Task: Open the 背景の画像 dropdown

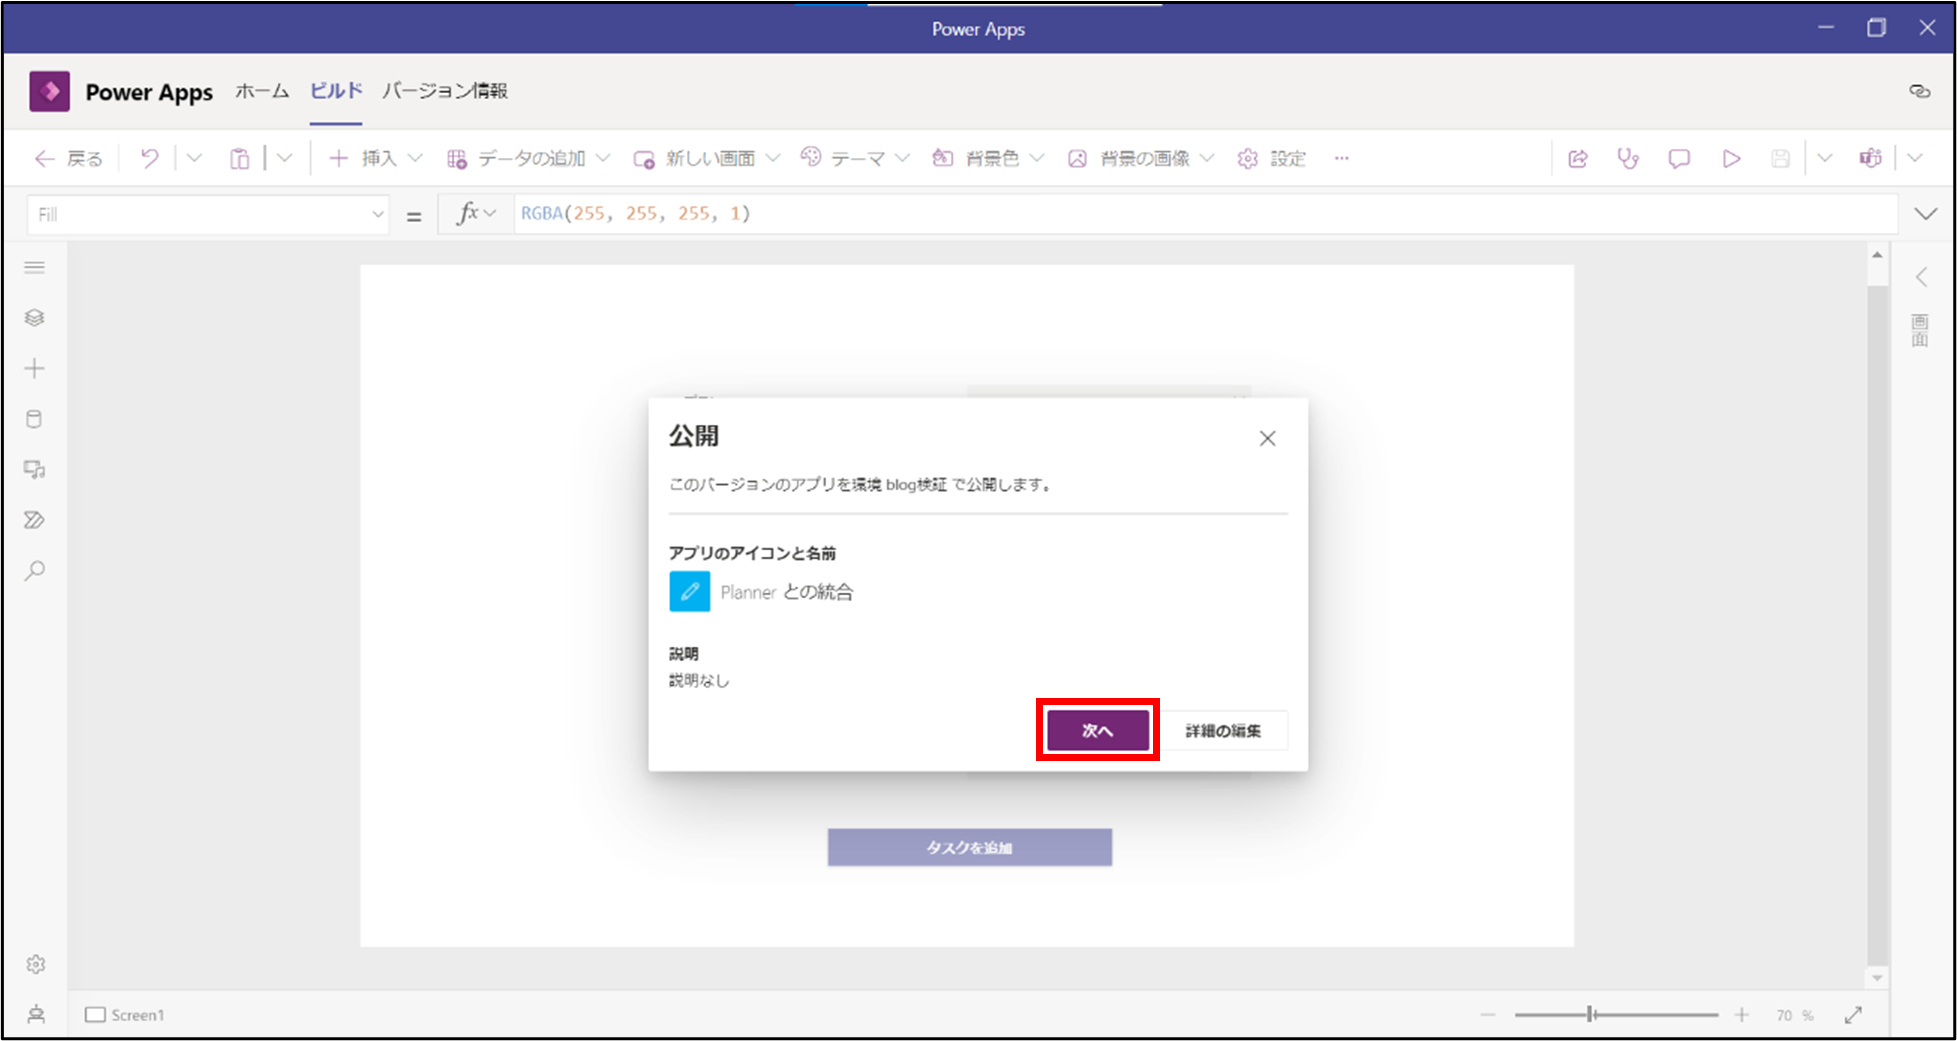Action: tap(1141, 158)
